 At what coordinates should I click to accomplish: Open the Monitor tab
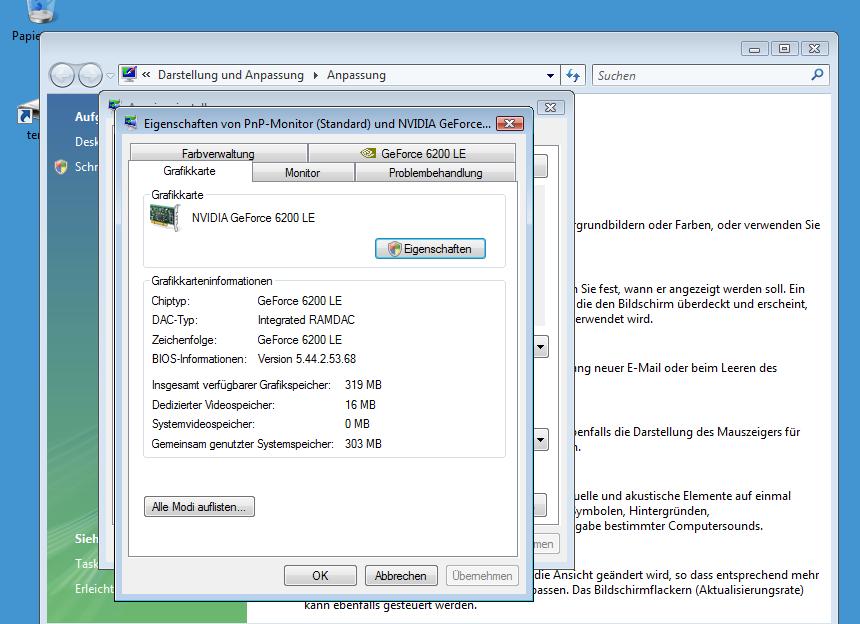(302, 173)
